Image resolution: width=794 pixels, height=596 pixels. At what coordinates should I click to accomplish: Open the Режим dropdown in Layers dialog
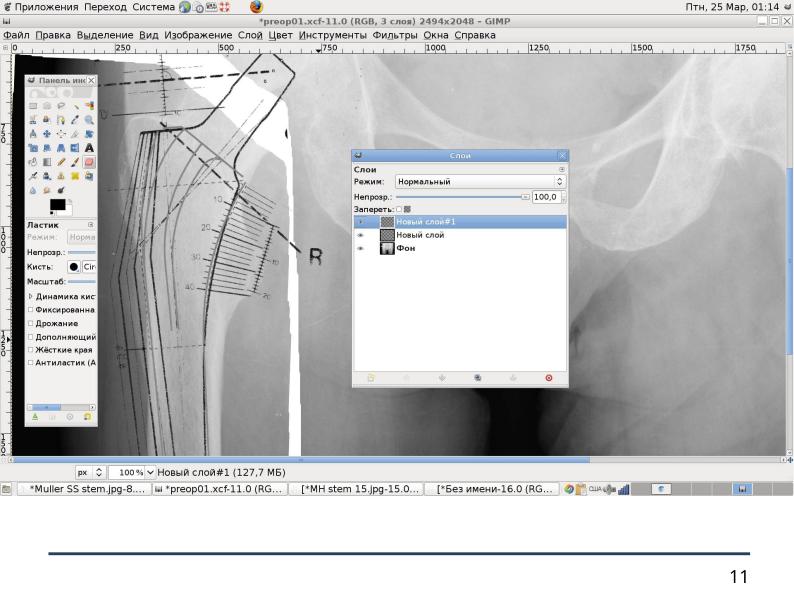coord(479,182)
